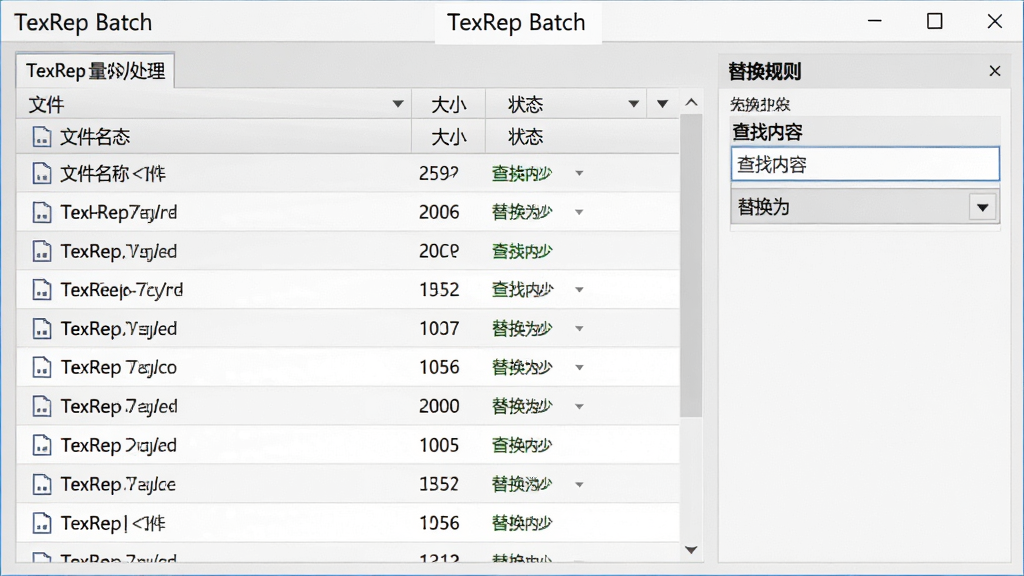Open status dropdown in the 1007 row
This screenshot has height=576, width=1024.
click(579, 328)
